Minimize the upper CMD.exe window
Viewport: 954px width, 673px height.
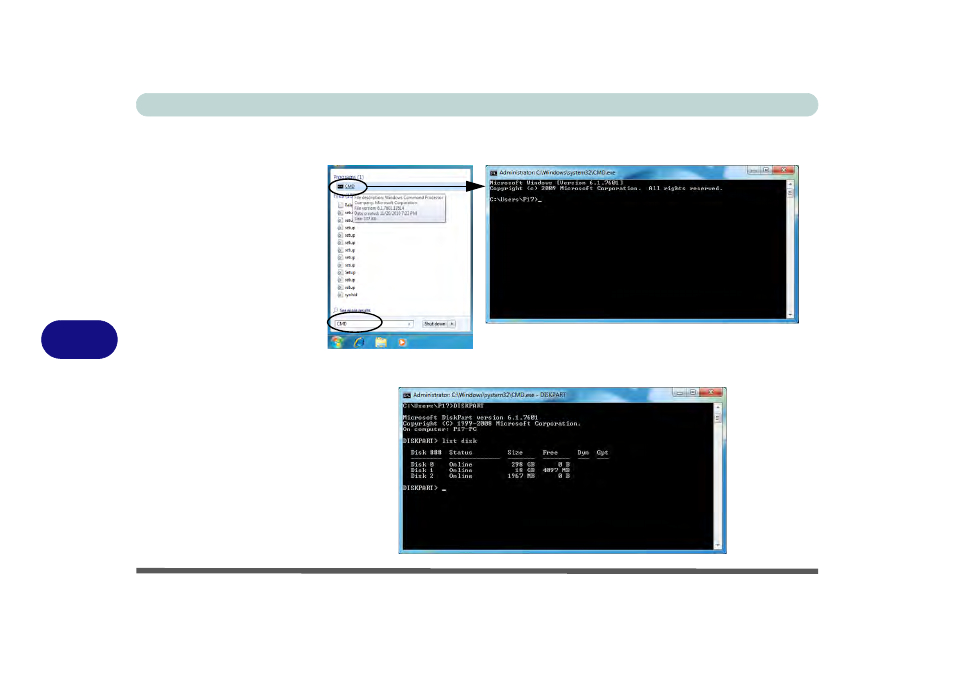click(x=753, y=170)
